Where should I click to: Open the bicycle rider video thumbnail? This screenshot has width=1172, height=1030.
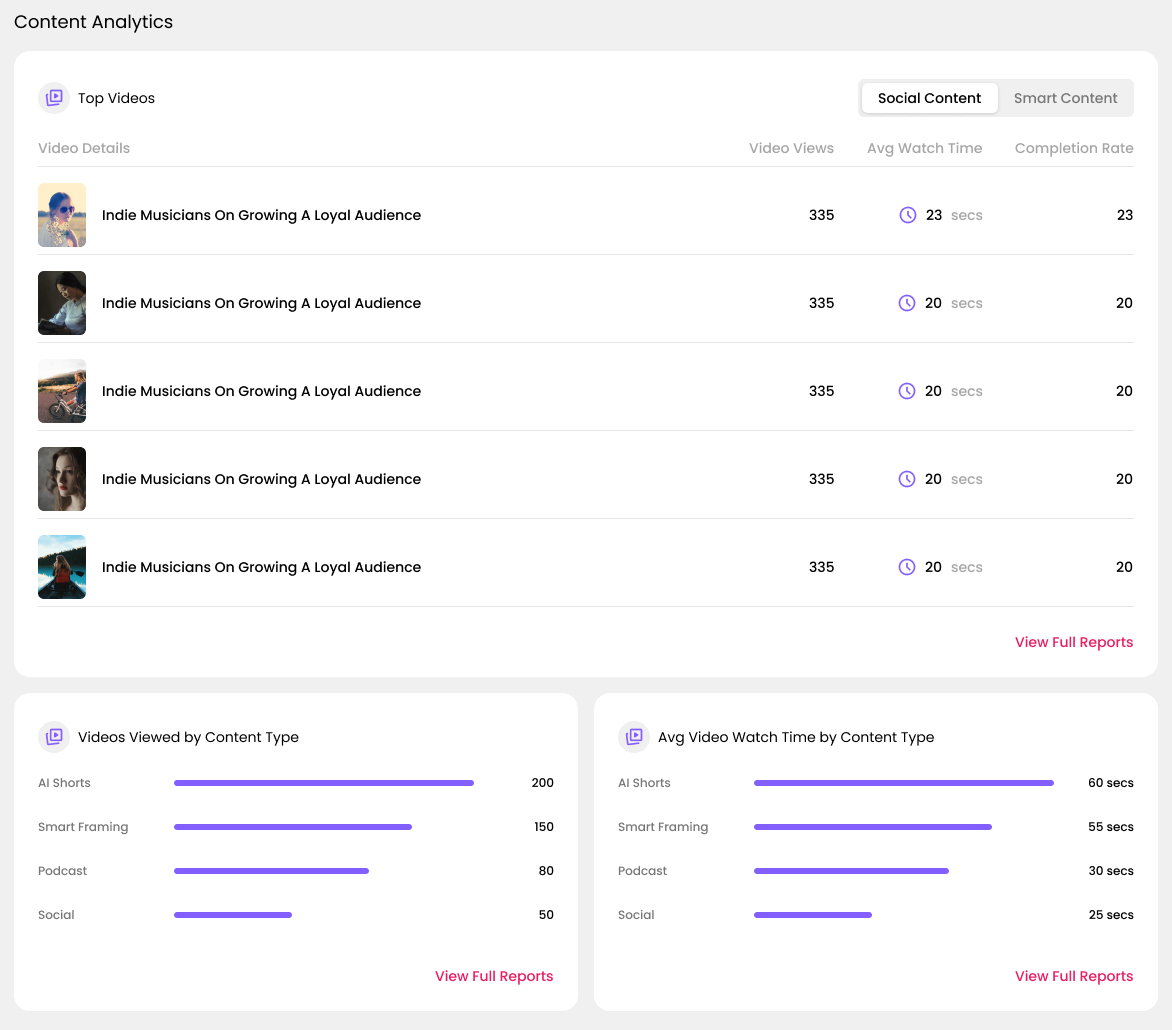point(62,391)
